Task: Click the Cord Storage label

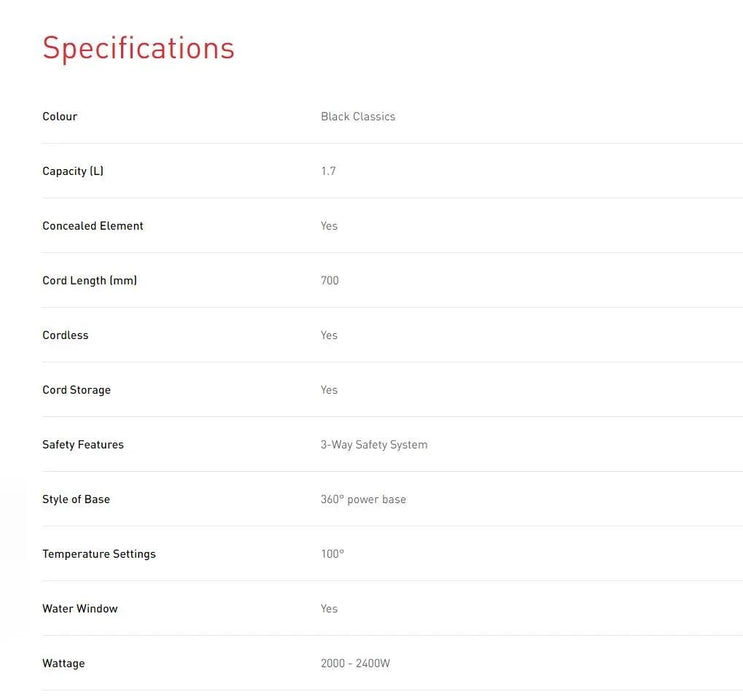Action: 76,390
